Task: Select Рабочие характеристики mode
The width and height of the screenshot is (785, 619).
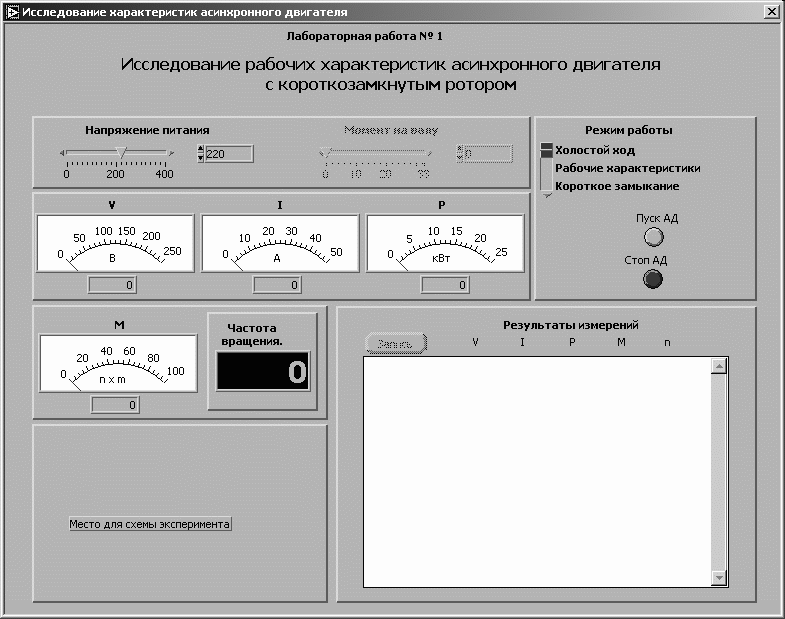Action: (x=627, y=168)
